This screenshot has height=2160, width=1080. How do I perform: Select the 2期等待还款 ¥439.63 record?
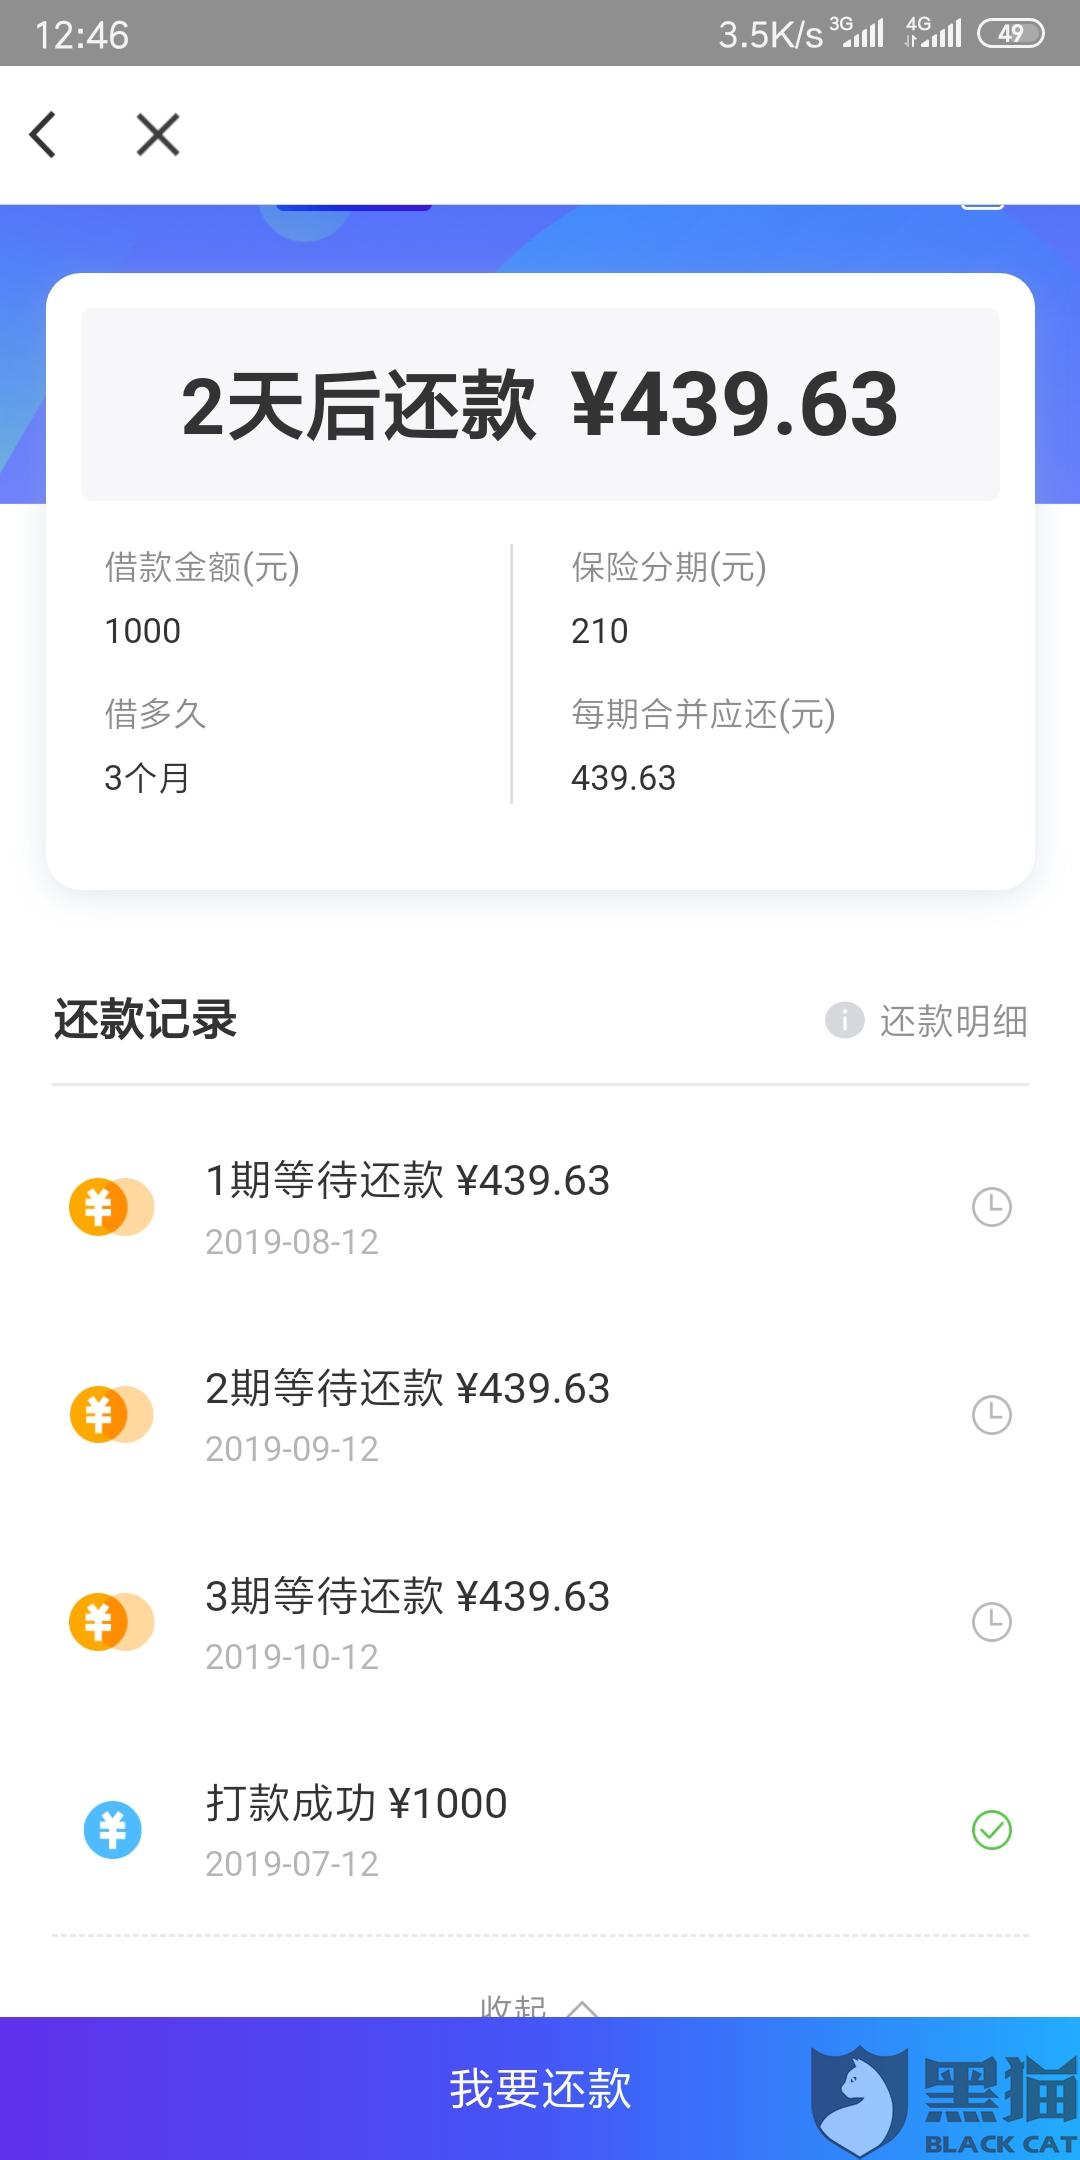540,1415
